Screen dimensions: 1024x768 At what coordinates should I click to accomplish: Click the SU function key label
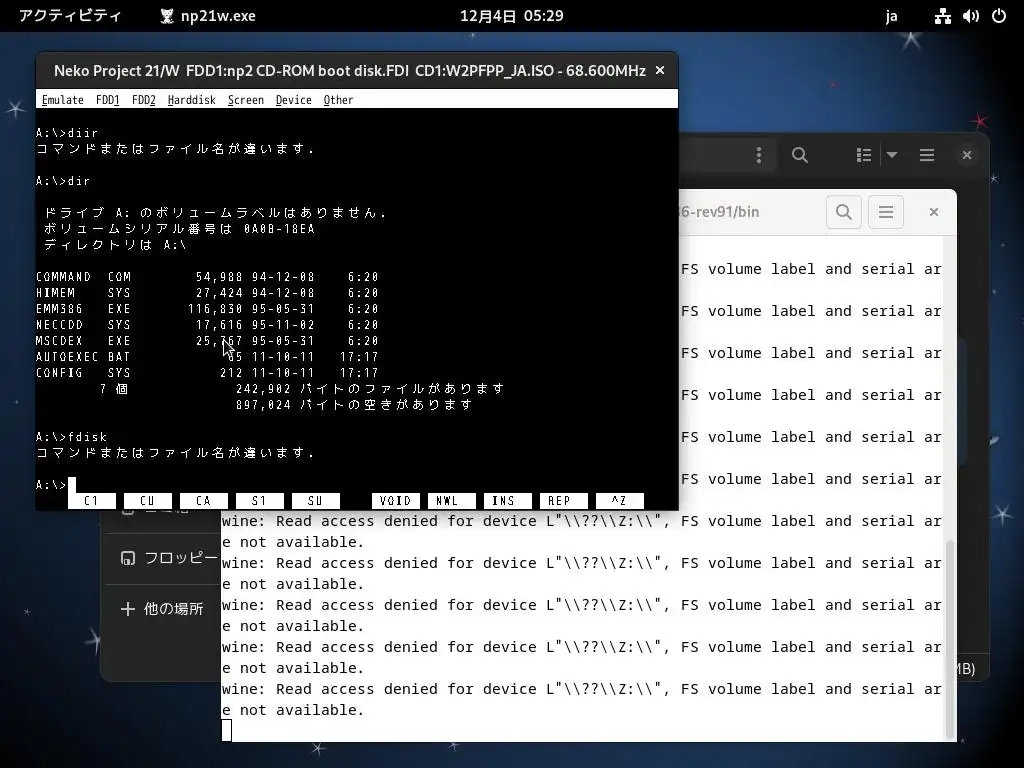(x=315, y=501)
